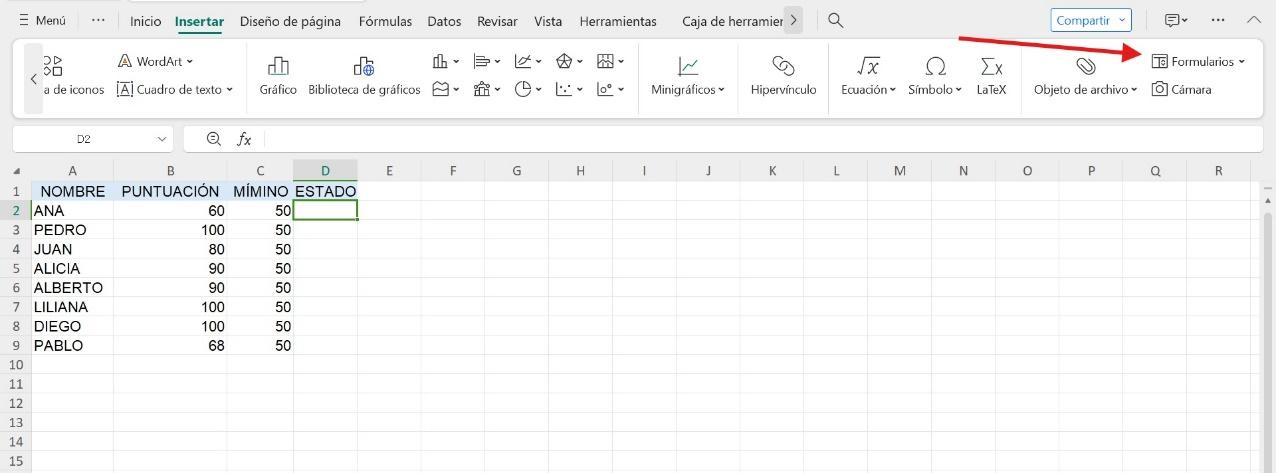Insert a Símbolo
Viewport: 1276px width, 473px height.
[935, 76]
